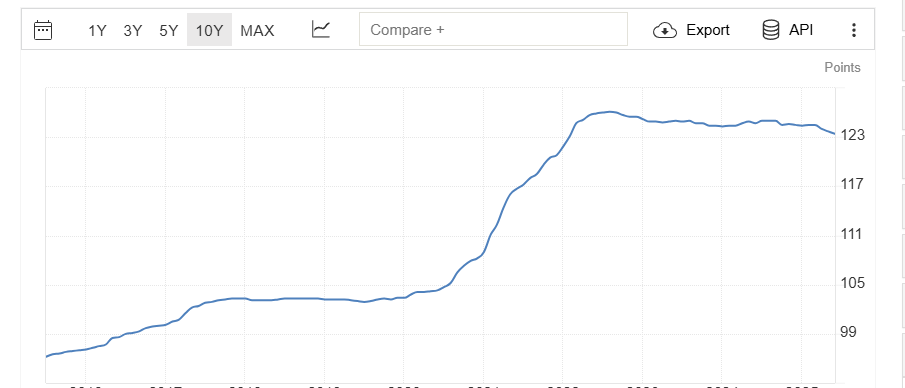Click the Export text label

[x=708, y=30]
